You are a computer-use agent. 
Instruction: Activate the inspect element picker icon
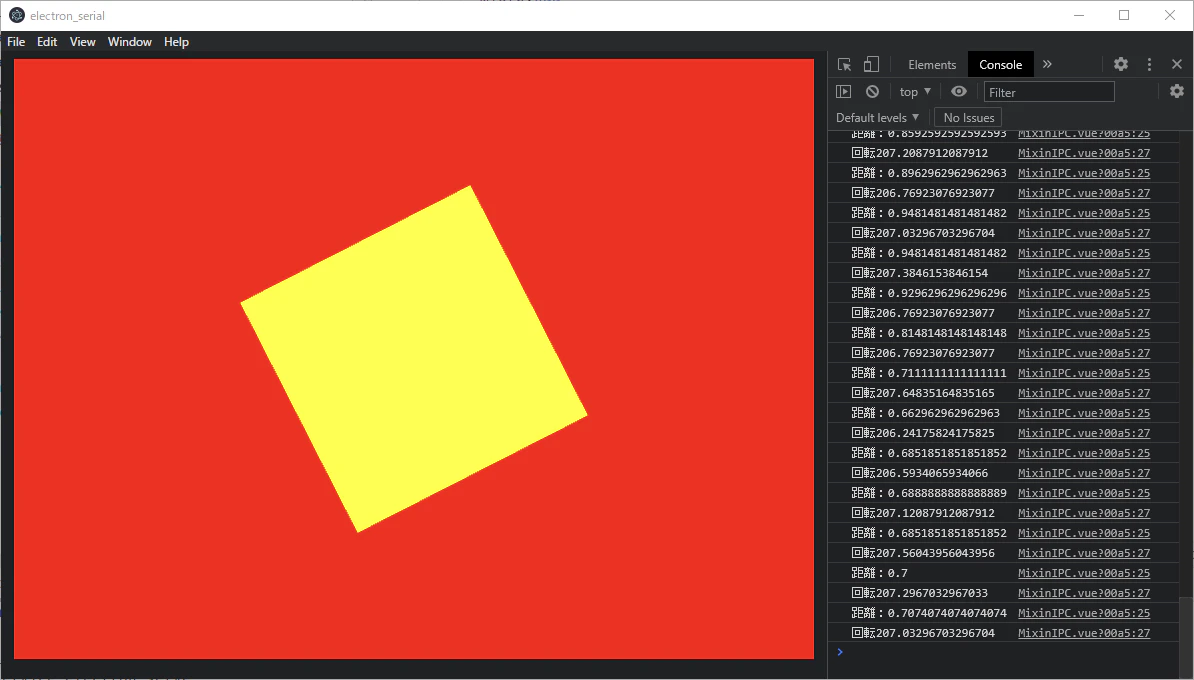844,65
